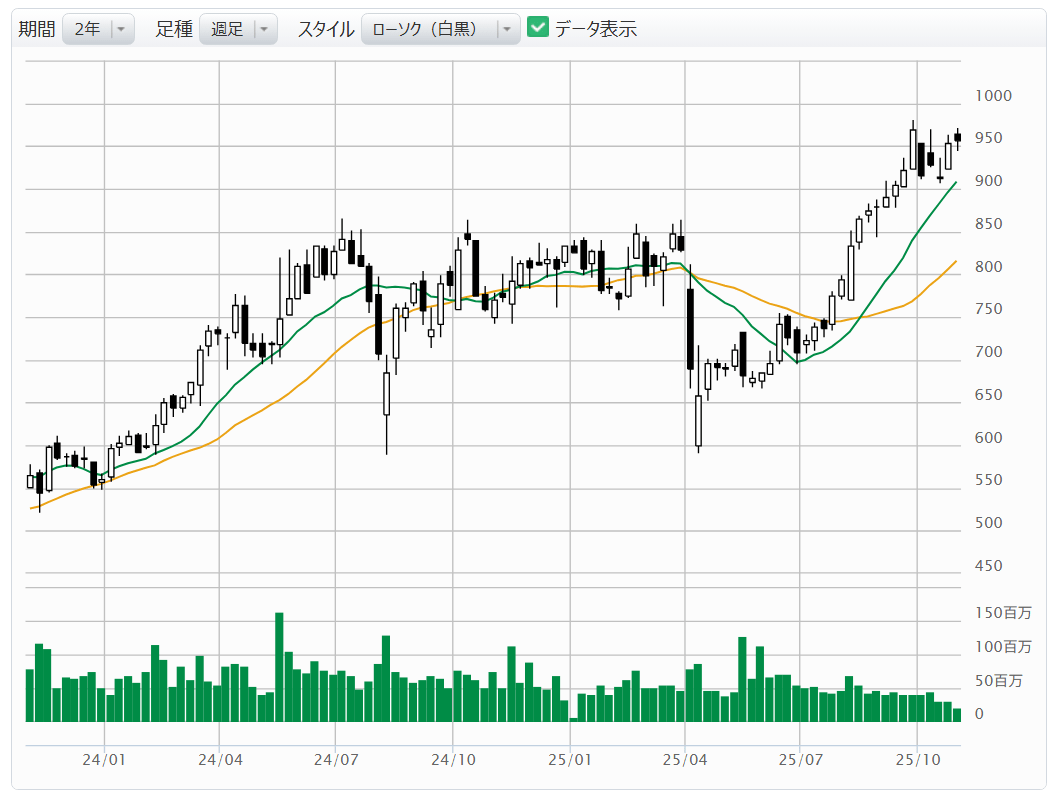Click the 1000 price label on the y-axis
Image resolution: width=1057 pixels, height=795 pixels.
point(993,96)
